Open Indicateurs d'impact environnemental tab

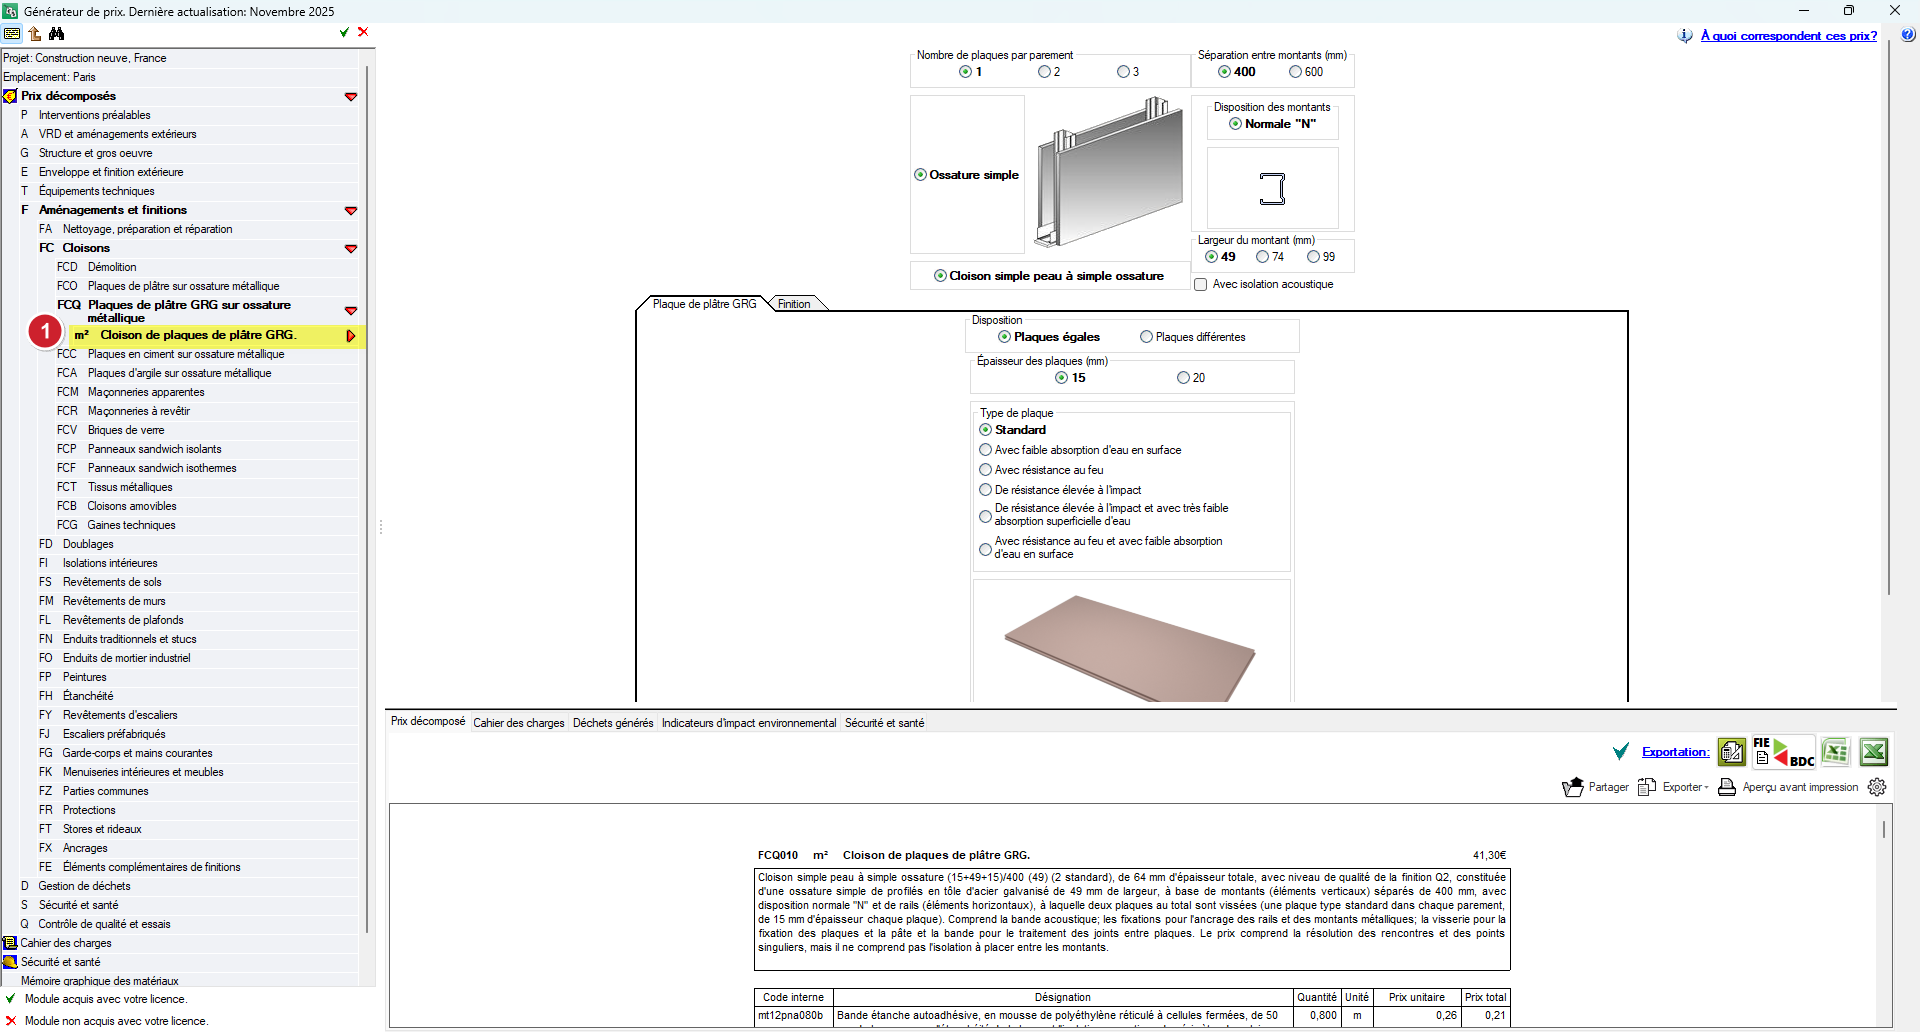pos(749,723)
